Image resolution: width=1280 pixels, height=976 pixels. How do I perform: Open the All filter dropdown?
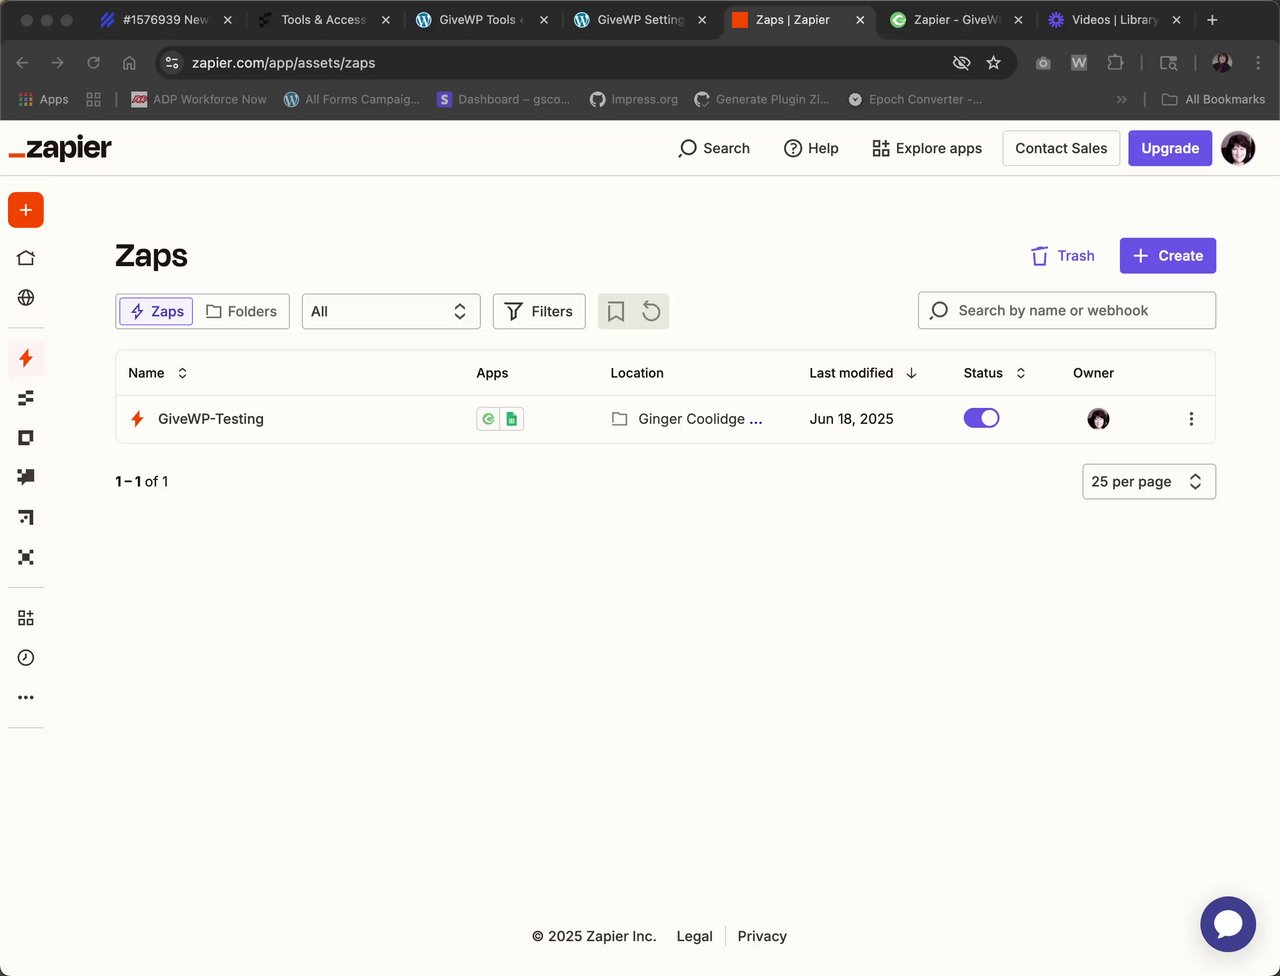coord(391,311)
